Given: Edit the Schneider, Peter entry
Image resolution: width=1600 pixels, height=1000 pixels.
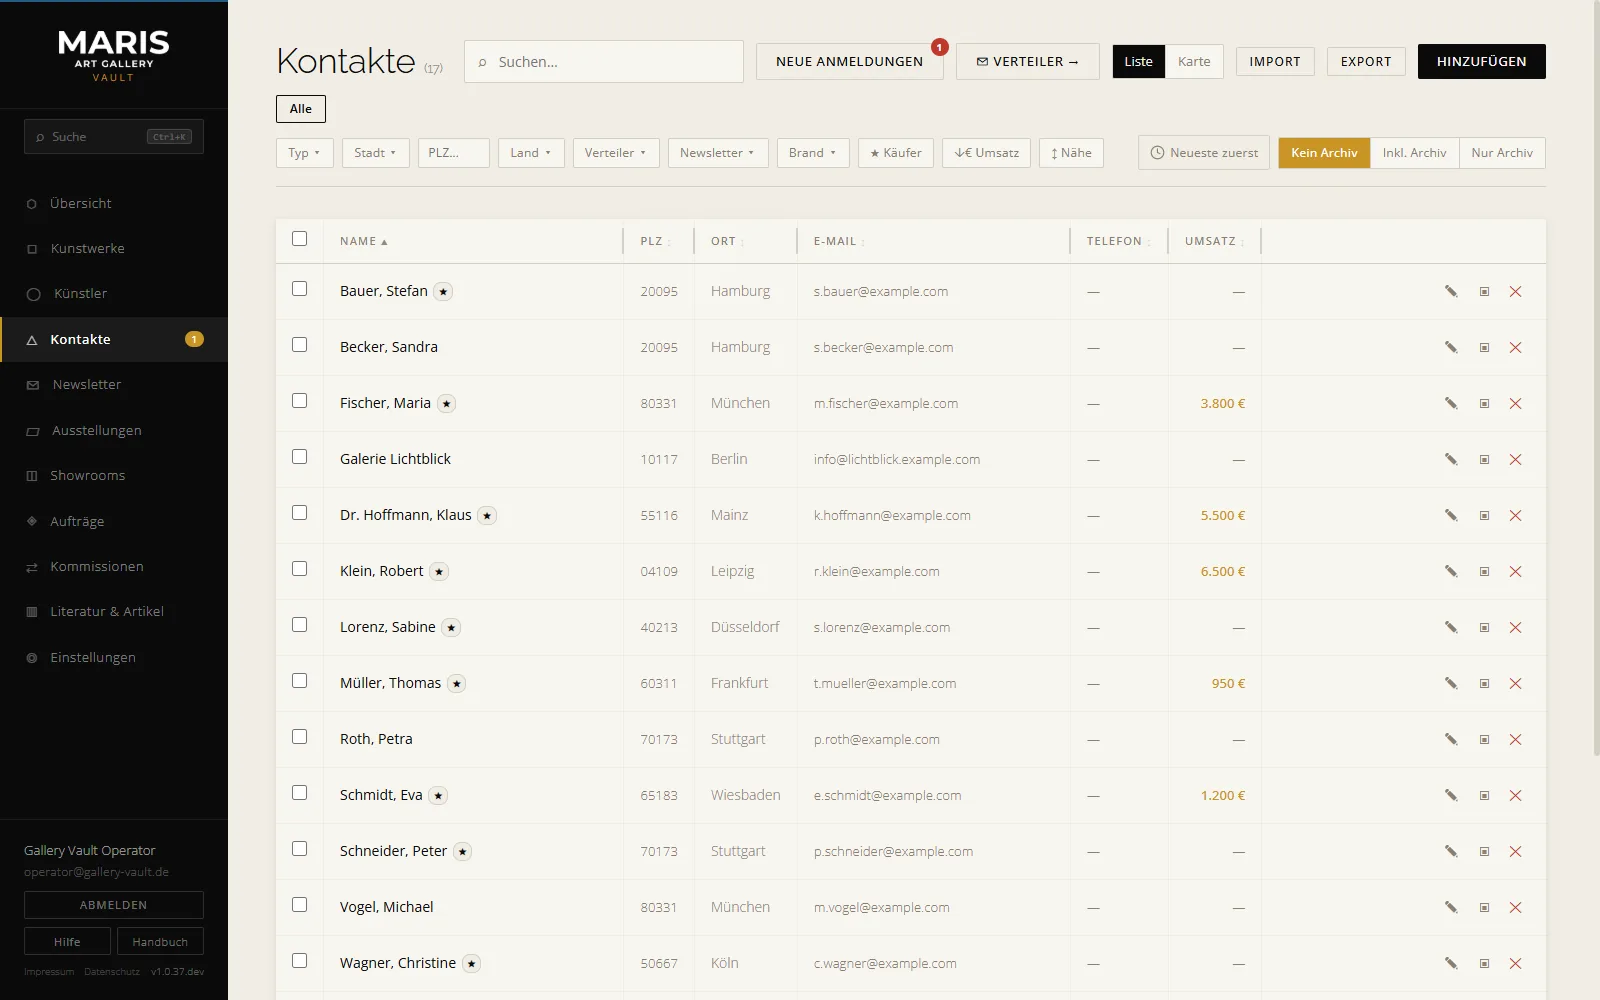Looking at the screenshot, I should [x=1451, y=852].
